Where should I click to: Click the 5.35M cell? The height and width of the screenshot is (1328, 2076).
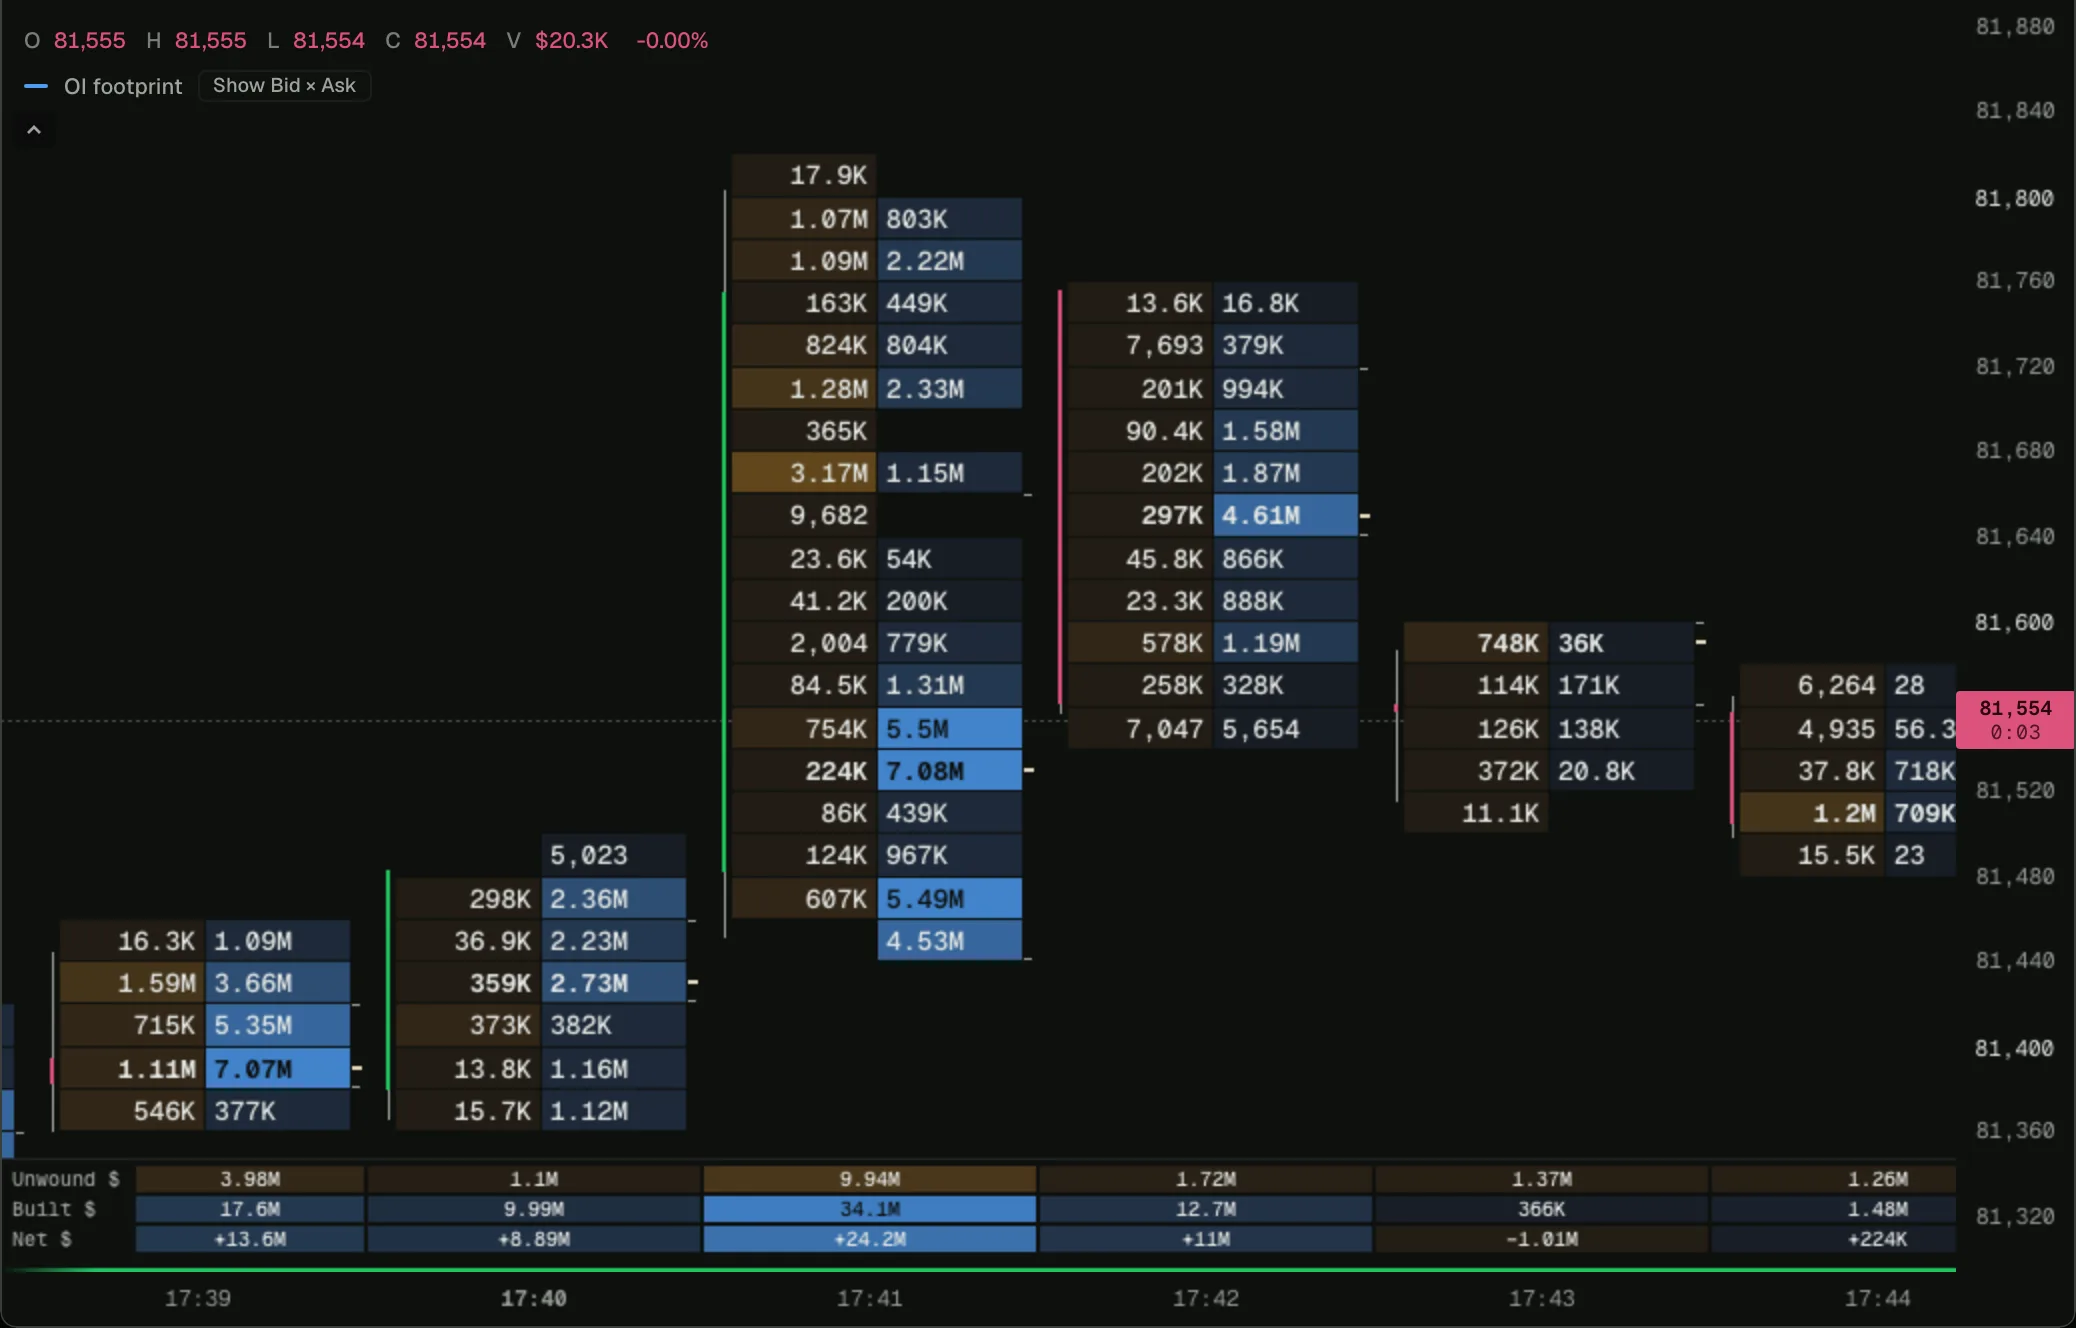point(277,1025)
